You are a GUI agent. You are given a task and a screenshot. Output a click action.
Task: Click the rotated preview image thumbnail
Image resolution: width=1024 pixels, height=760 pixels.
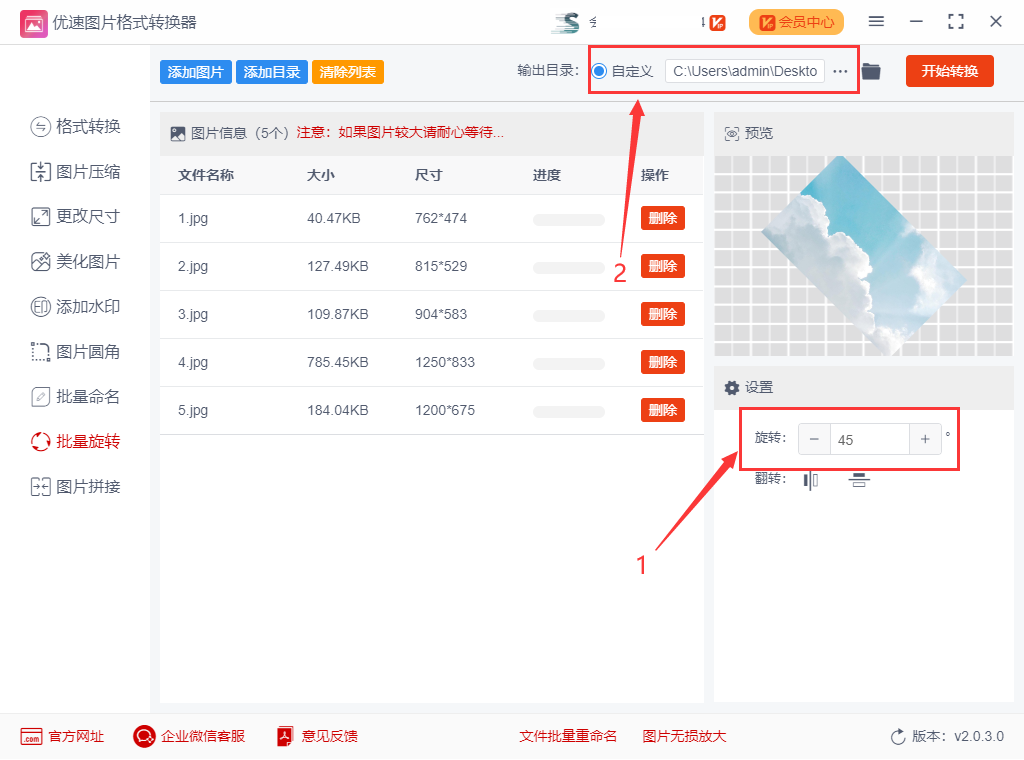tap(862, 257)
